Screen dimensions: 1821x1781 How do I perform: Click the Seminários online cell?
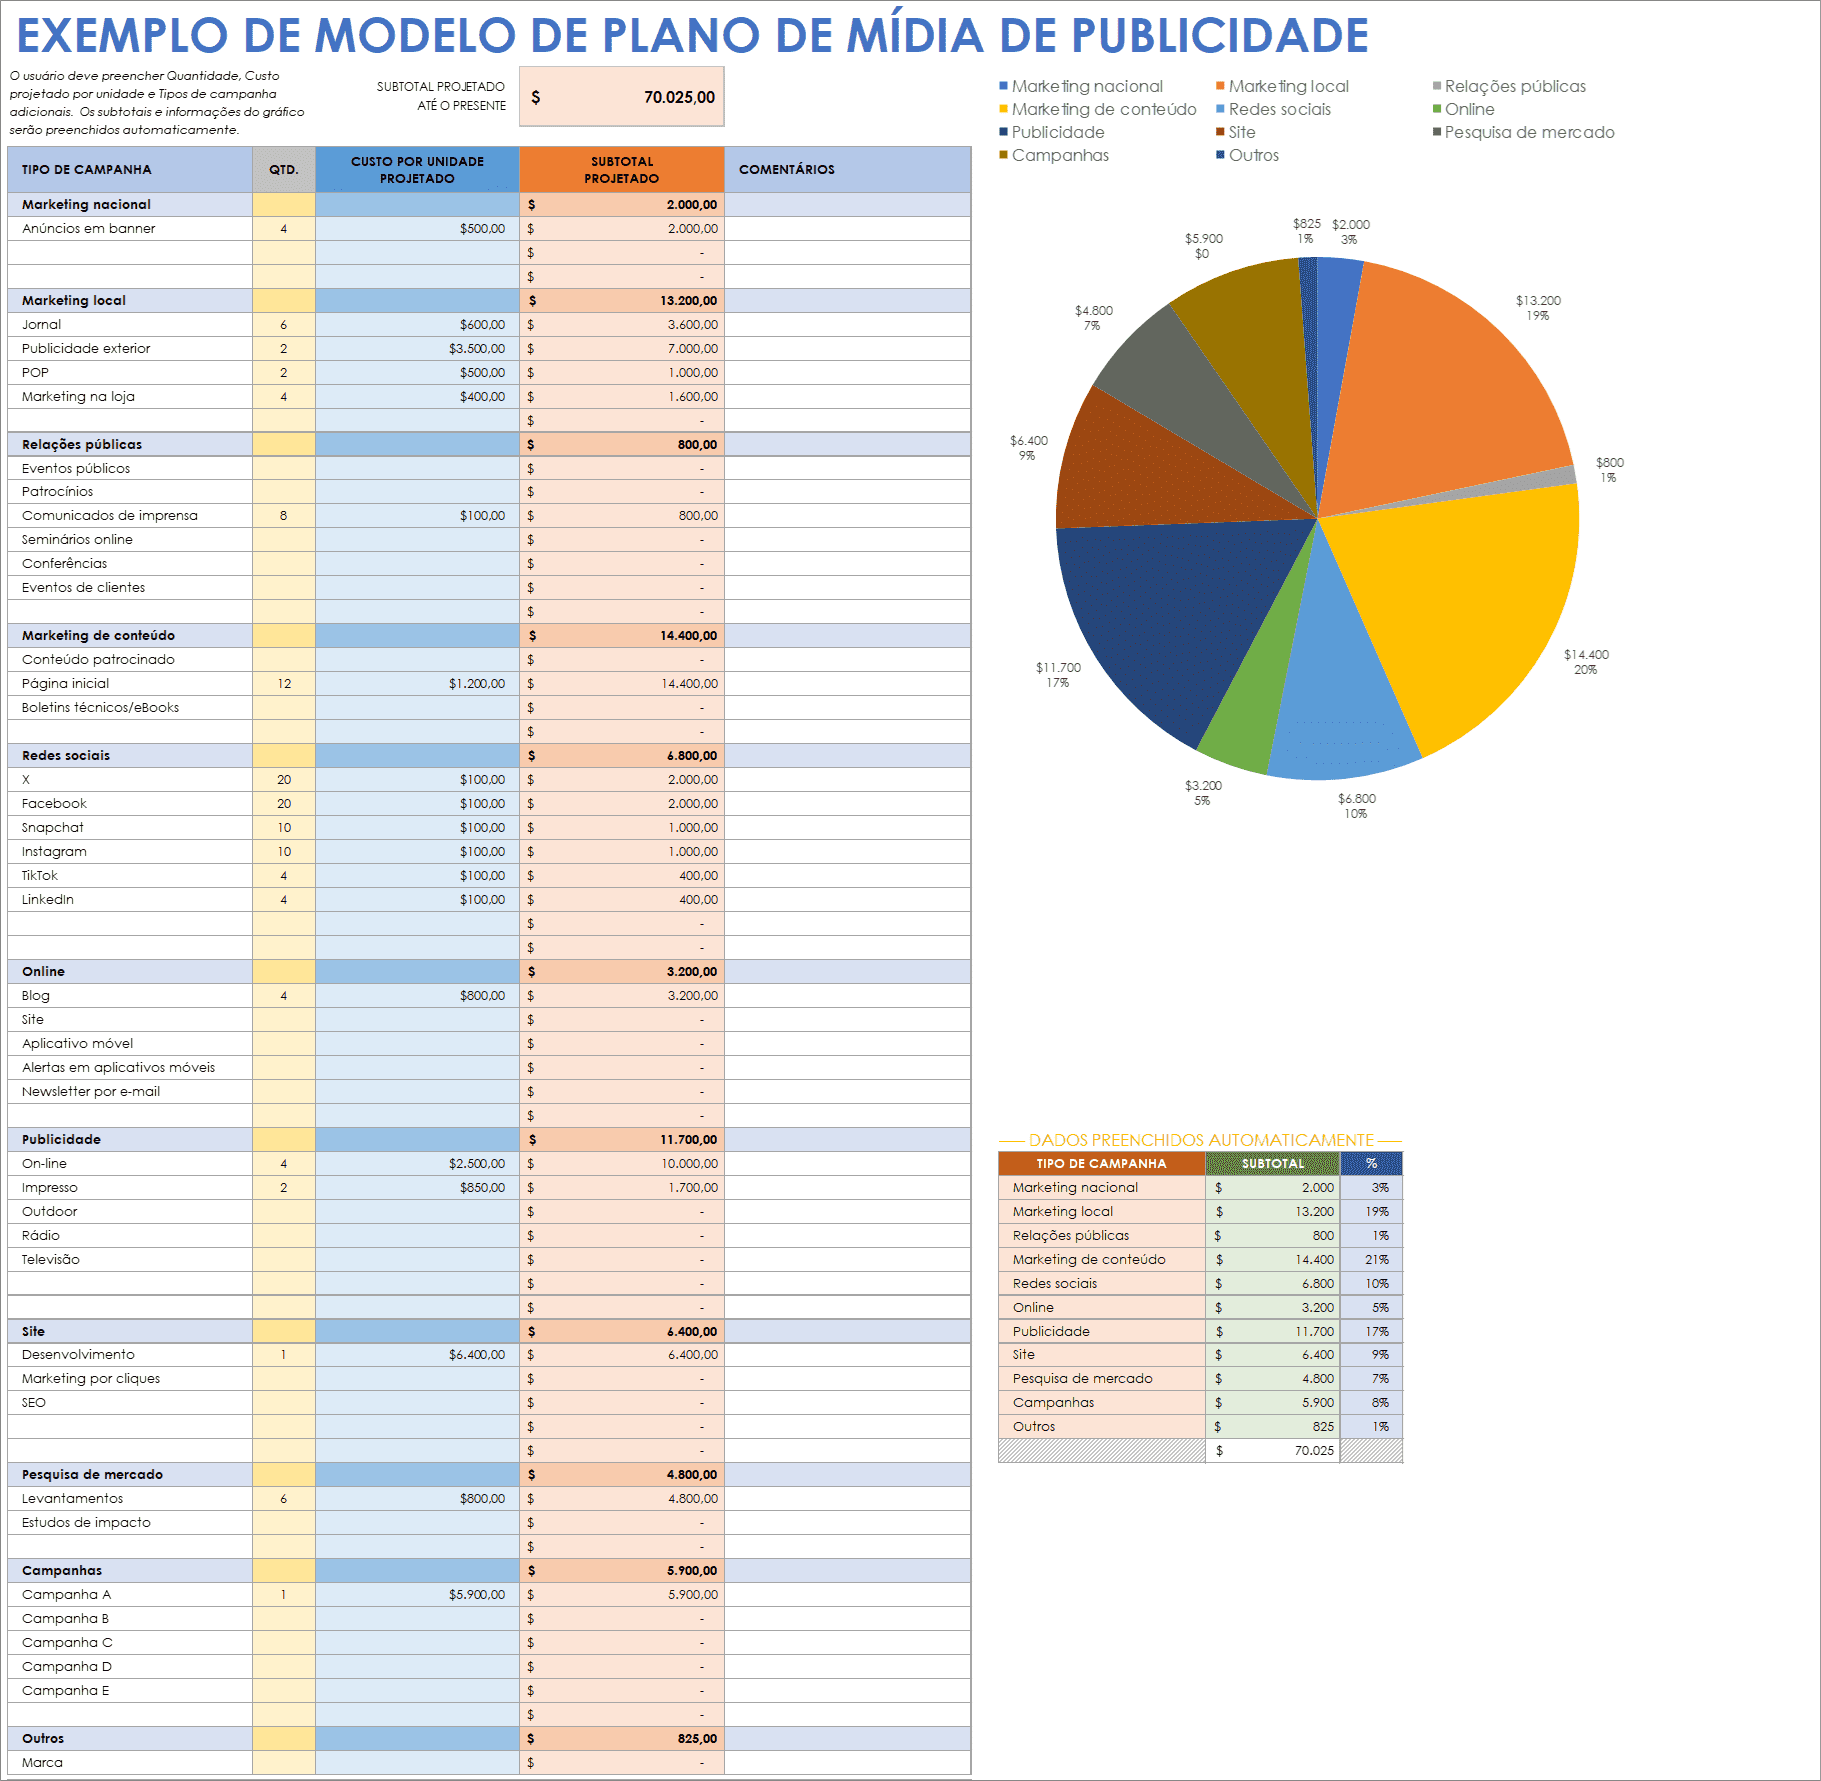(x=130, y=539)
